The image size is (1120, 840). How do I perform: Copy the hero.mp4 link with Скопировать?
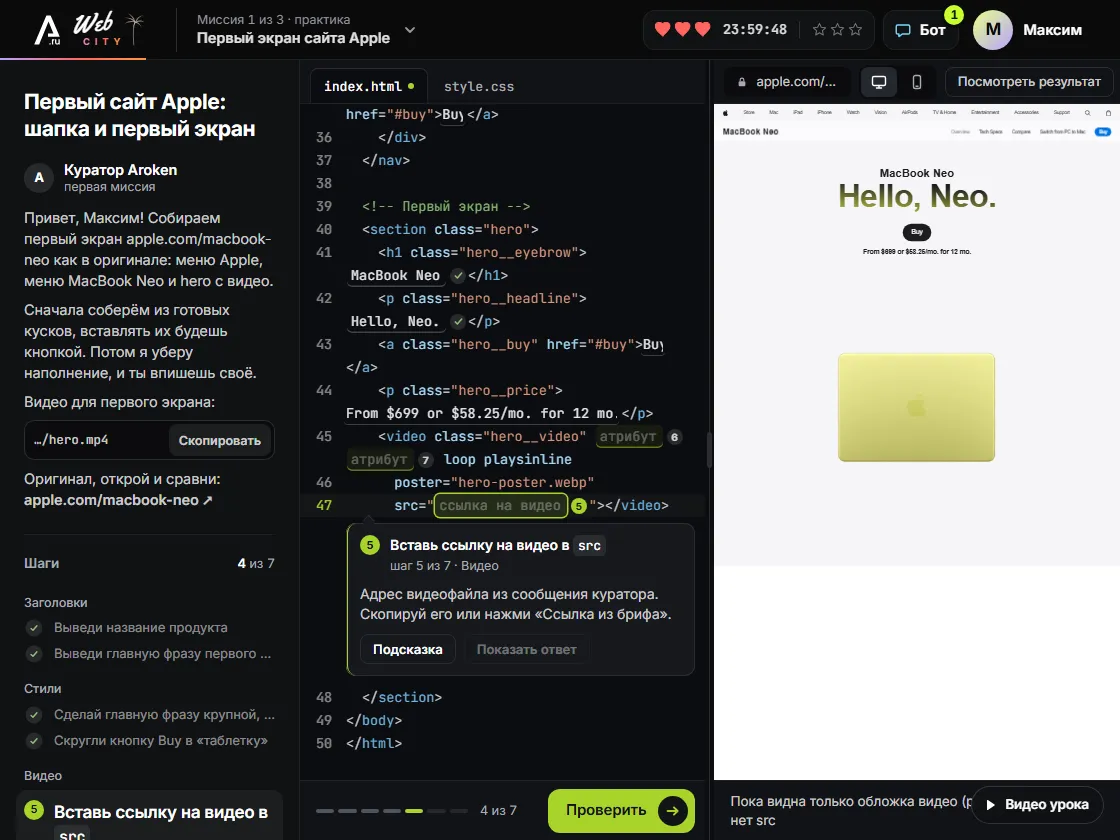click(219, 441)
